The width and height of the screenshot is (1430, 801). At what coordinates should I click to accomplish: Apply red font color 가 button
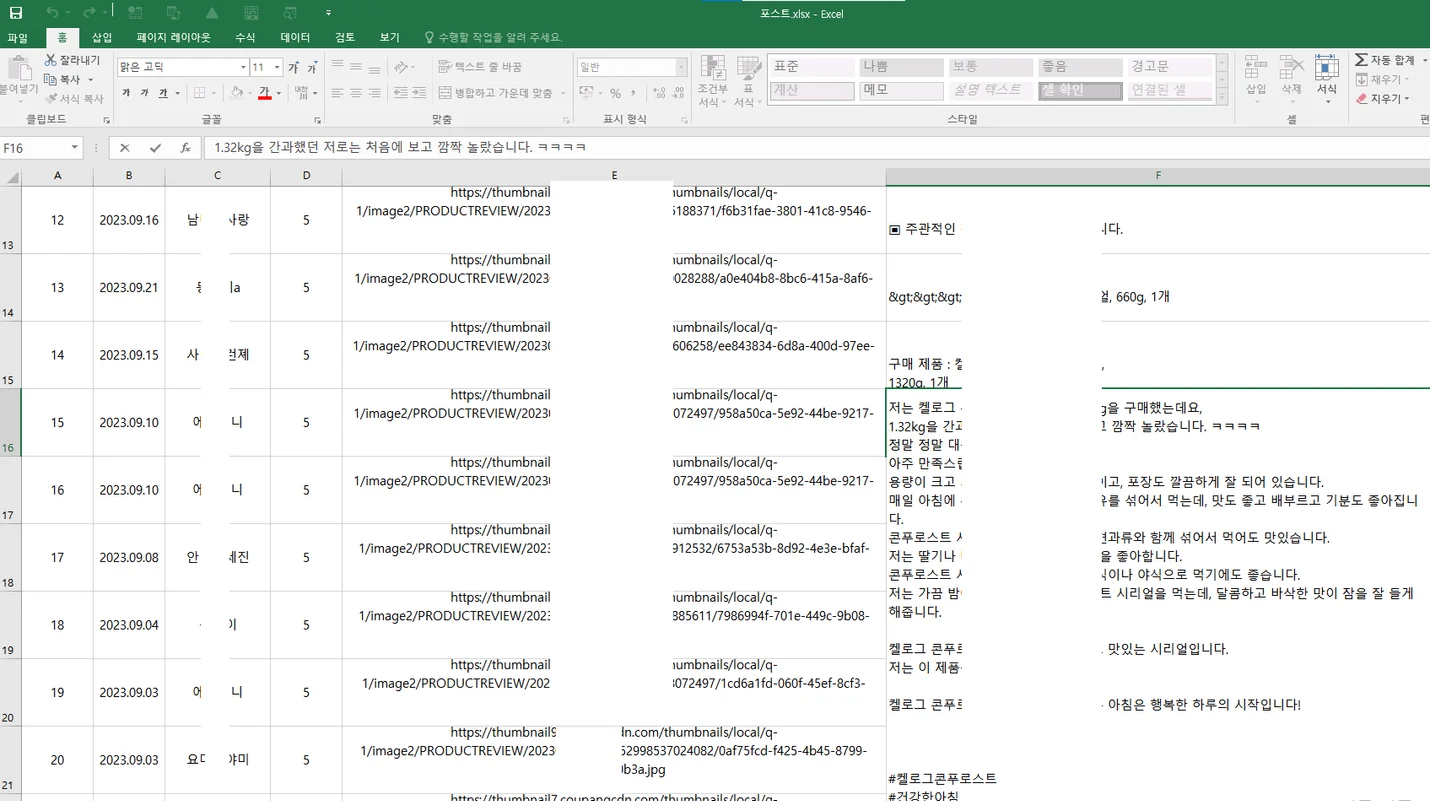(265, 93)
